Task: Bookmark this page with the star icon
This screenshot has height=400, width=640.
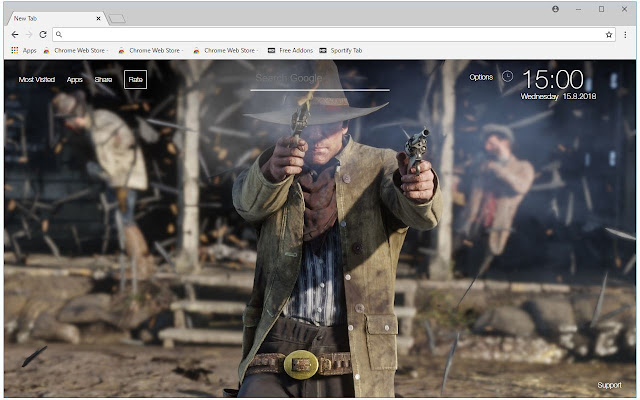Action: (609, 35)
